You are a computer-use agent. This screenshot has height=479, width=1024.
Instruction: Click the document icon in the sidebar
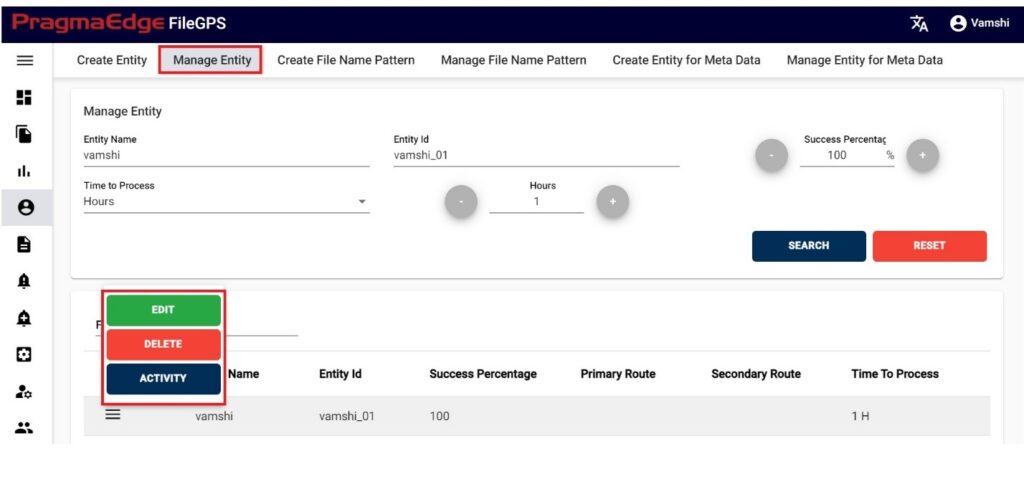24,244
